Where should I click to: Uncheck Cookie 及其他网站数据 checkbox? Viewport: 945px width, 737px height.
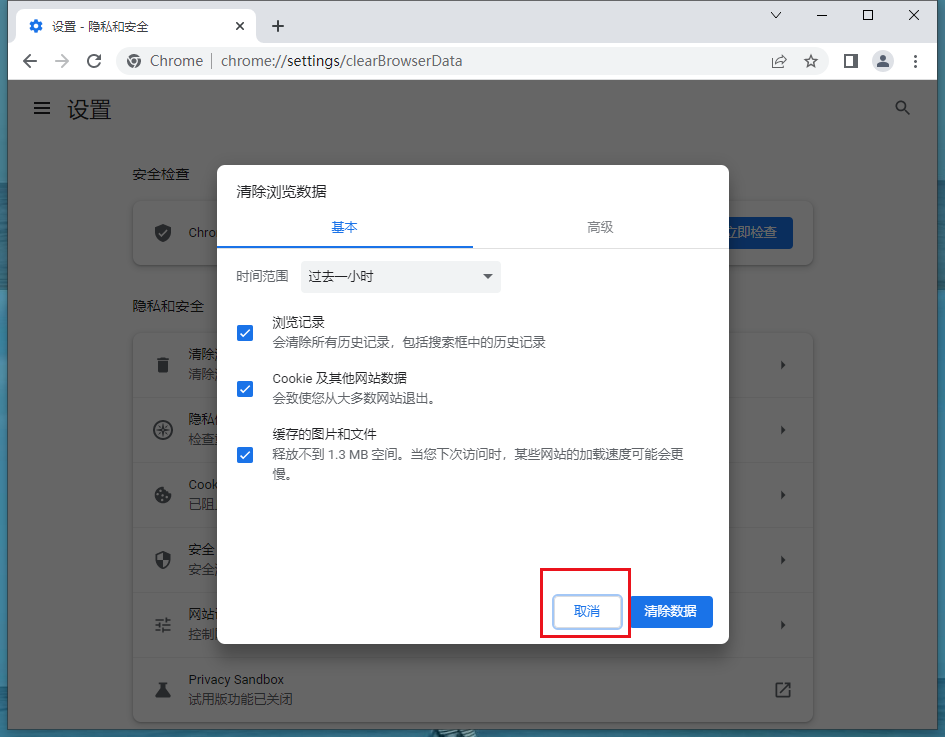(245, 389)
